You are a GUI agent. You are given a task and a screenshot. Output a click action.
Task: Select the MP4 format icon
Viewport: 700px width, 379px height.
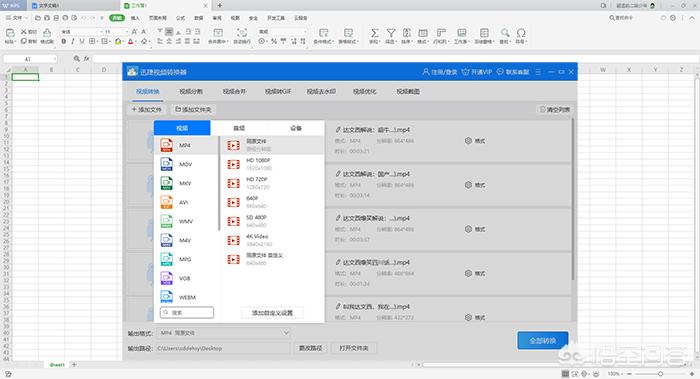(167, 145)
